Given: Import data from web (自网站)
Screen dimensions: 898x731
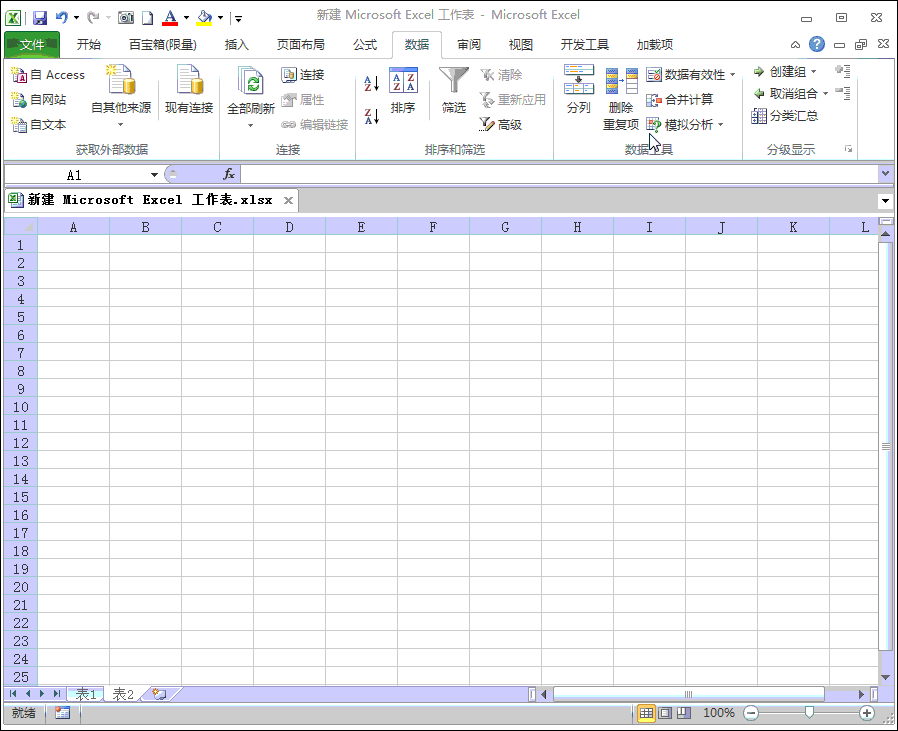Looking at the screenshot, I should click(39, 100).
